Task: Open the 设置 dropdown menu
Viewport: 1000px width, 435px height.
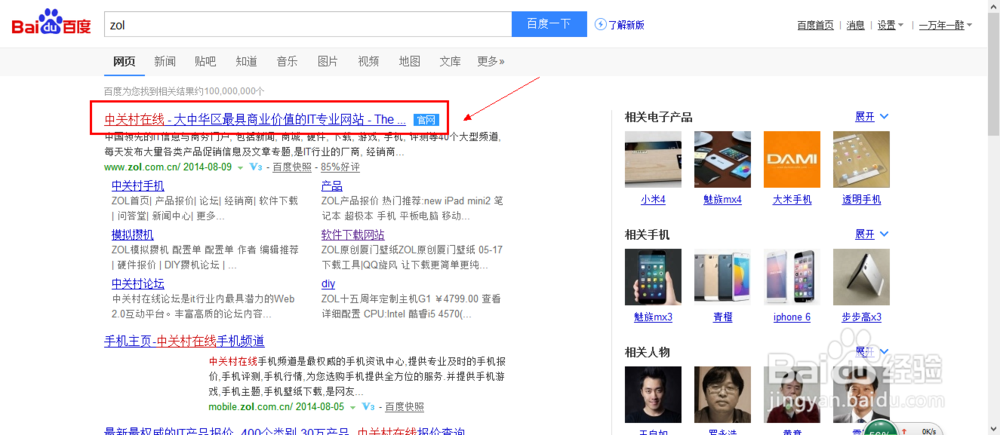Action: click(x=890, y=25)
